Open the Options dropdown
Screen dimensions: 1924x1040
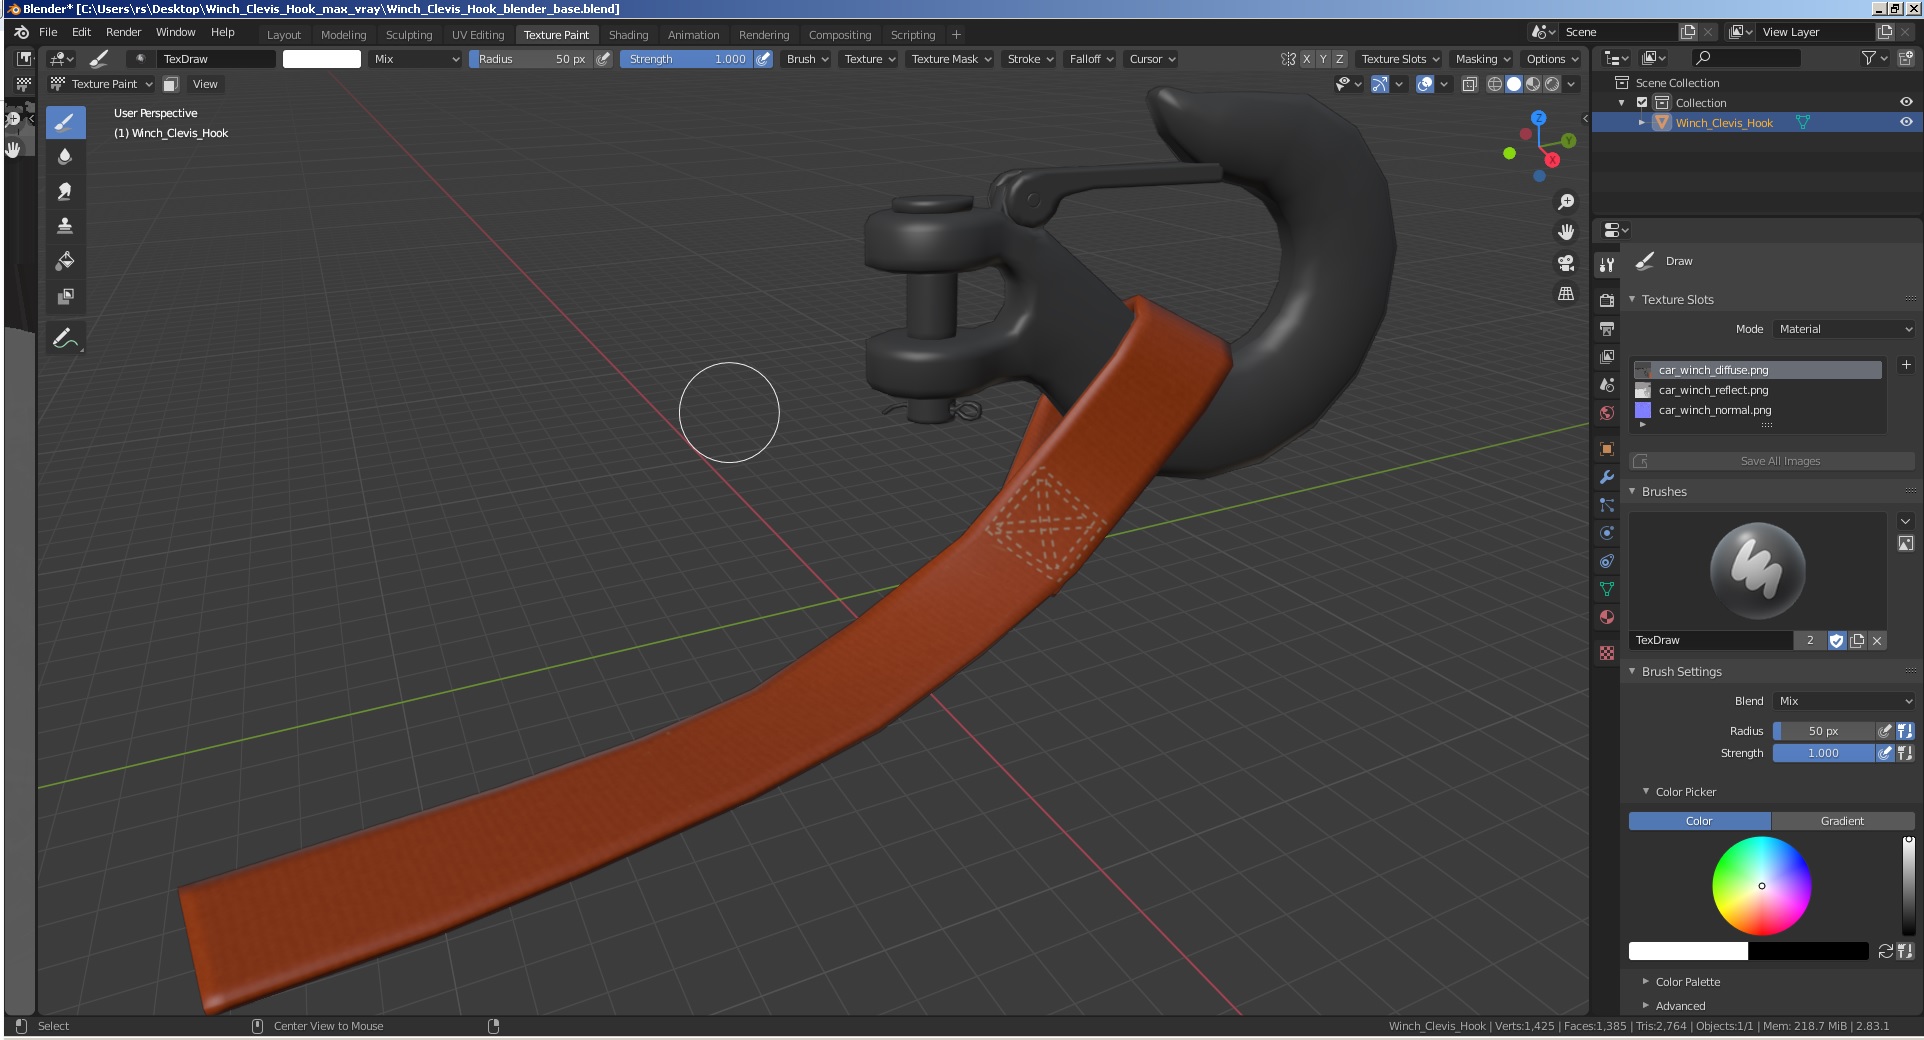point(1553,59)
